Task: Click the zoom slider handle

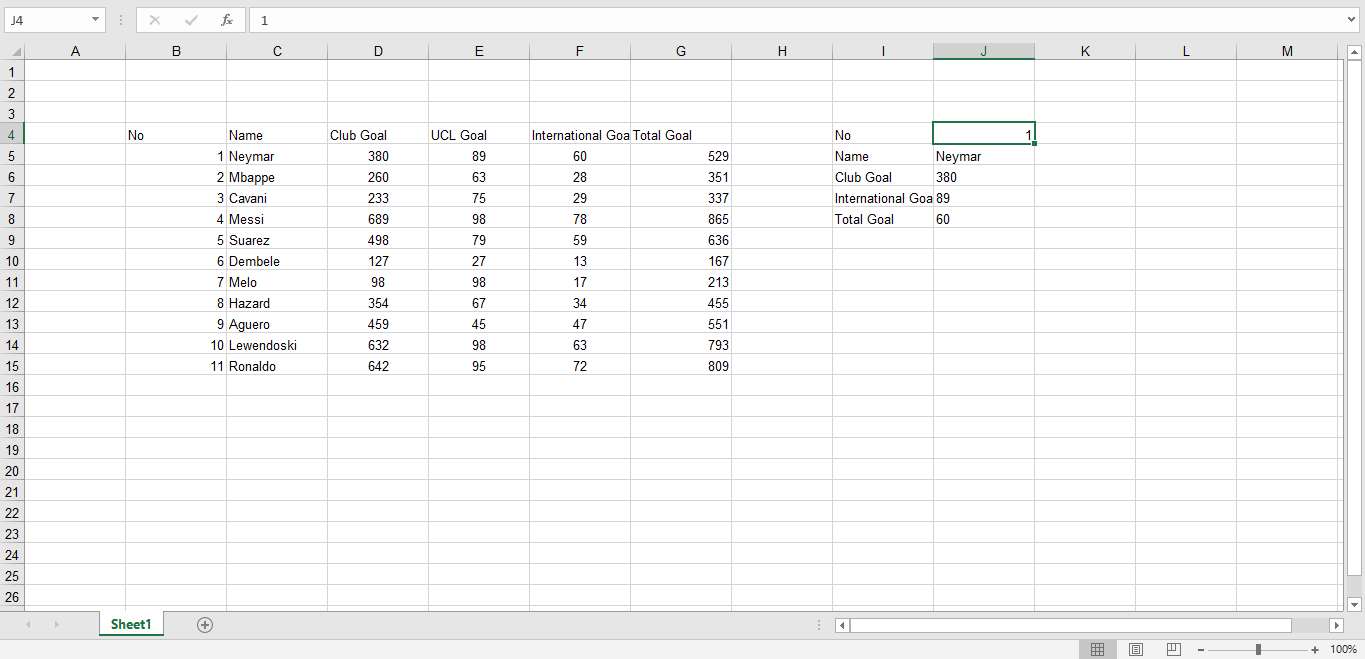Action: point(1258,648)
